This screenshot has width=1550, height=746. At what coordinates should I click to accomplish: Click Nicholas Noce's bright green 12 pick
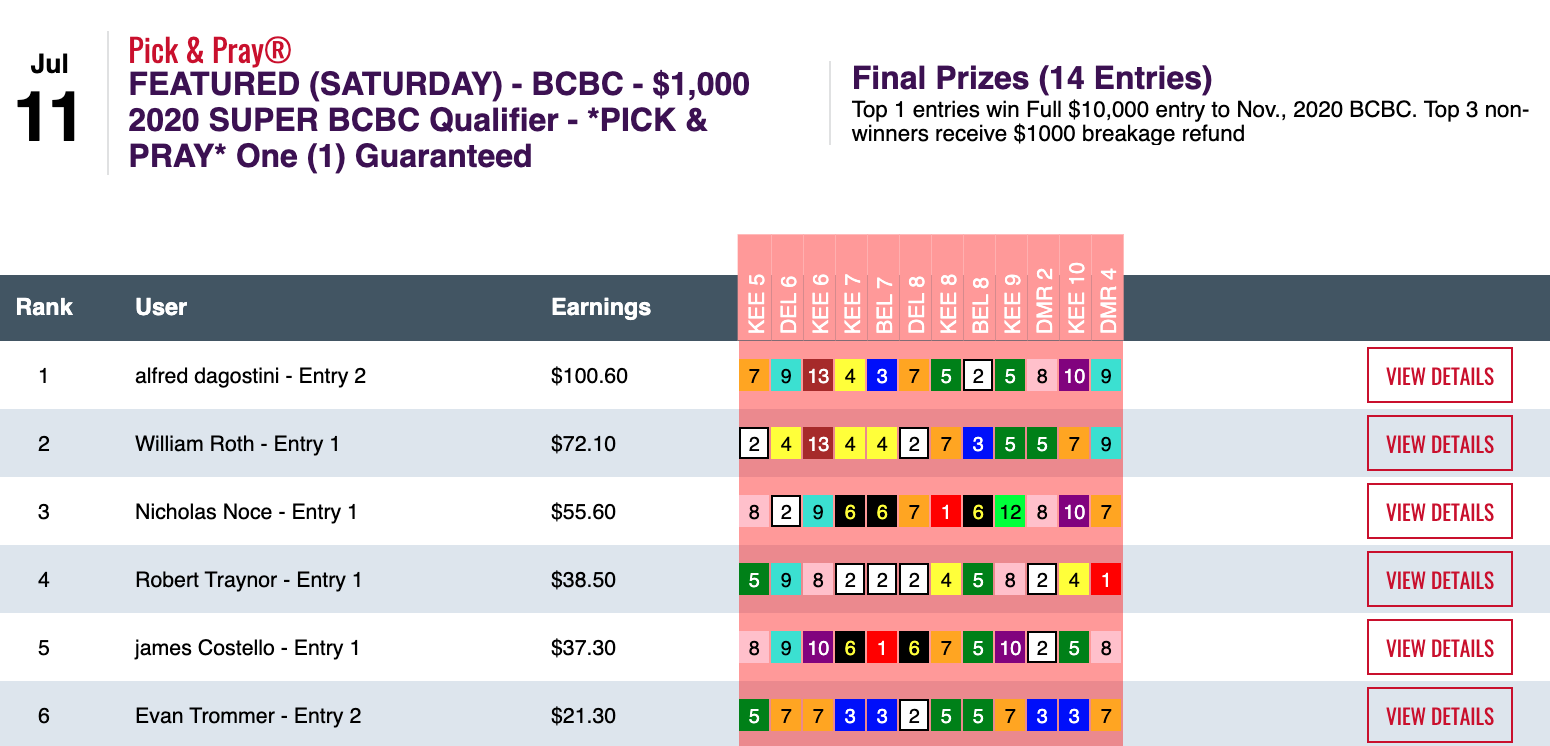click(1010, 512)
